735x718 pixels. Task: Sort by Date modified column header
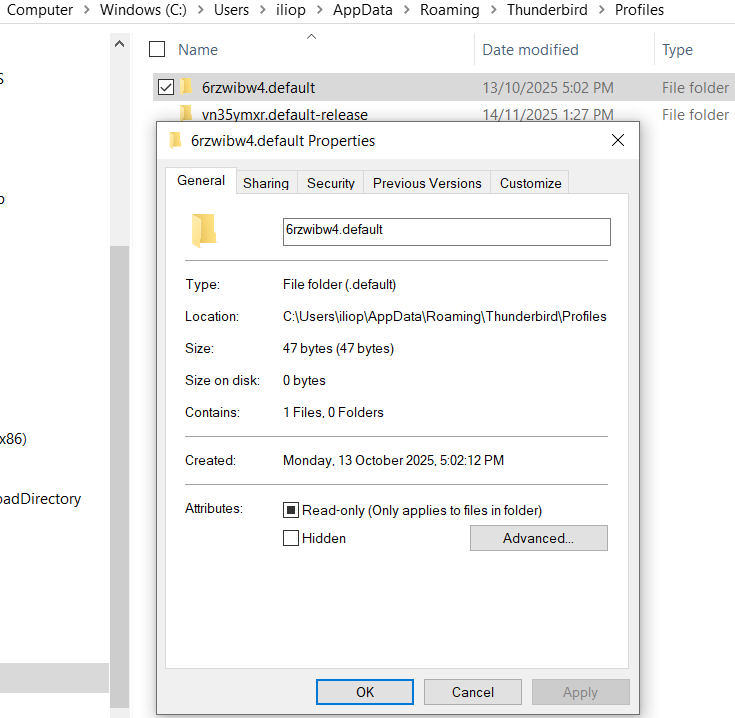pos(530,50)
